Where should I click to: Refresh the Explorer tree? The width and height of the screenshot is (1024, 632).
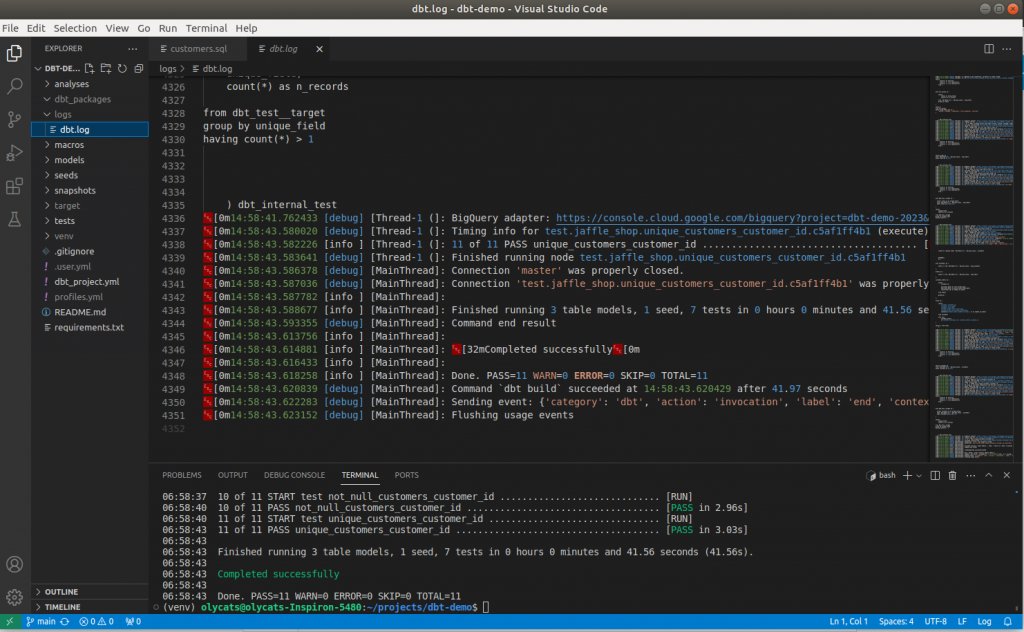tap(122, 68)
